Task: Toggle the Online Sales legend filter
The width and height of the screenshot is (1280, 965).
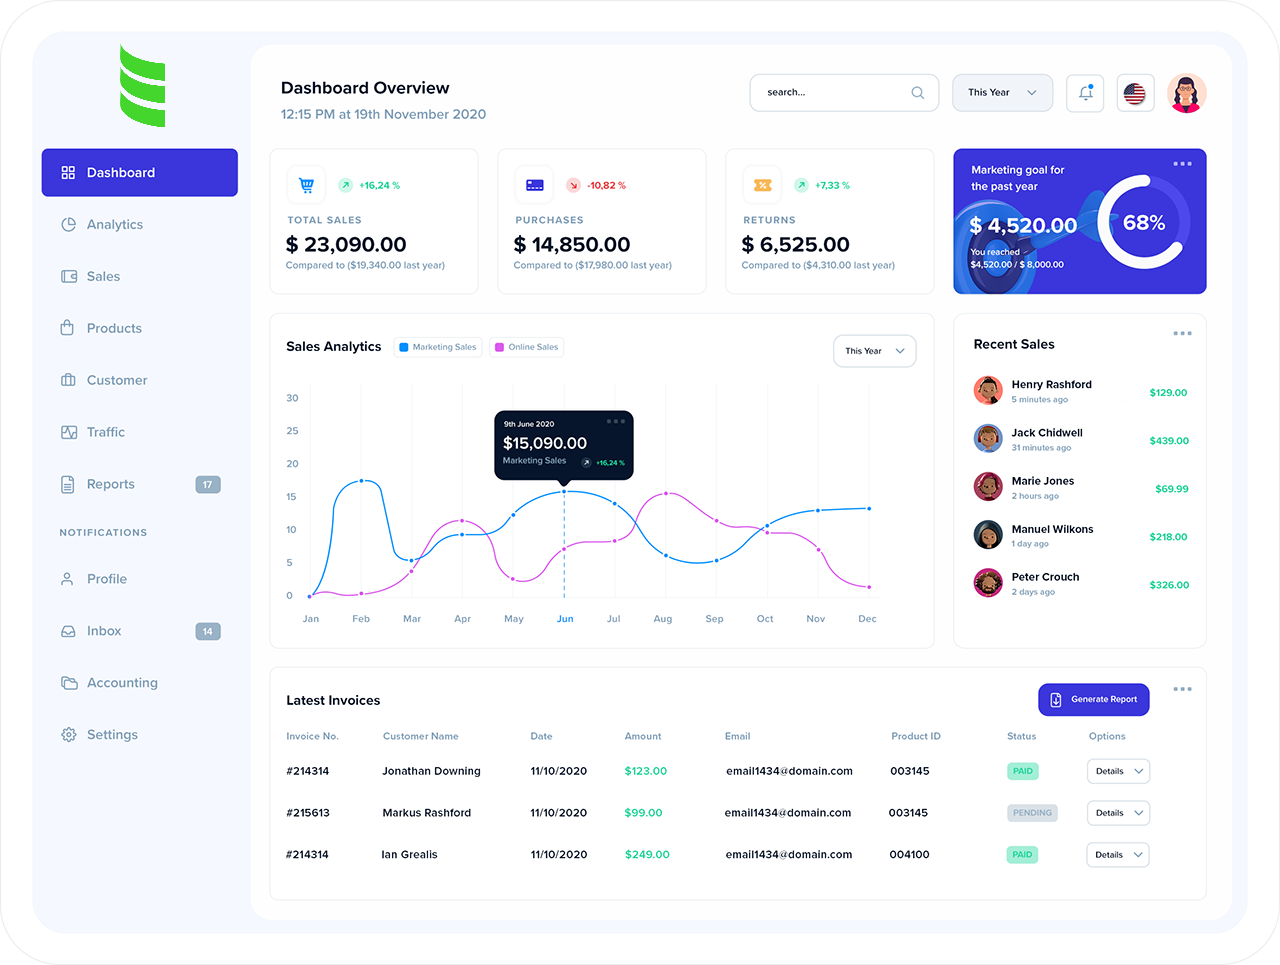Action: tap(526, 347)
